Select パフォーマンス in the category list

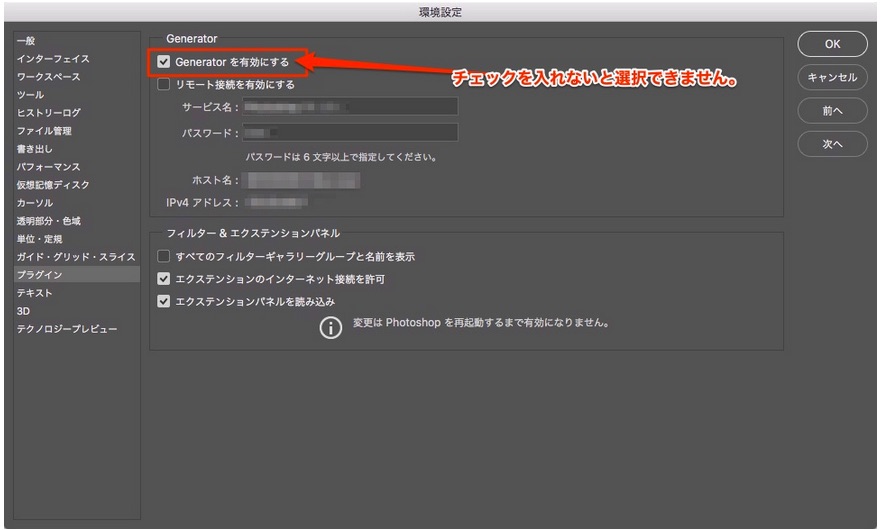point(48,167)
